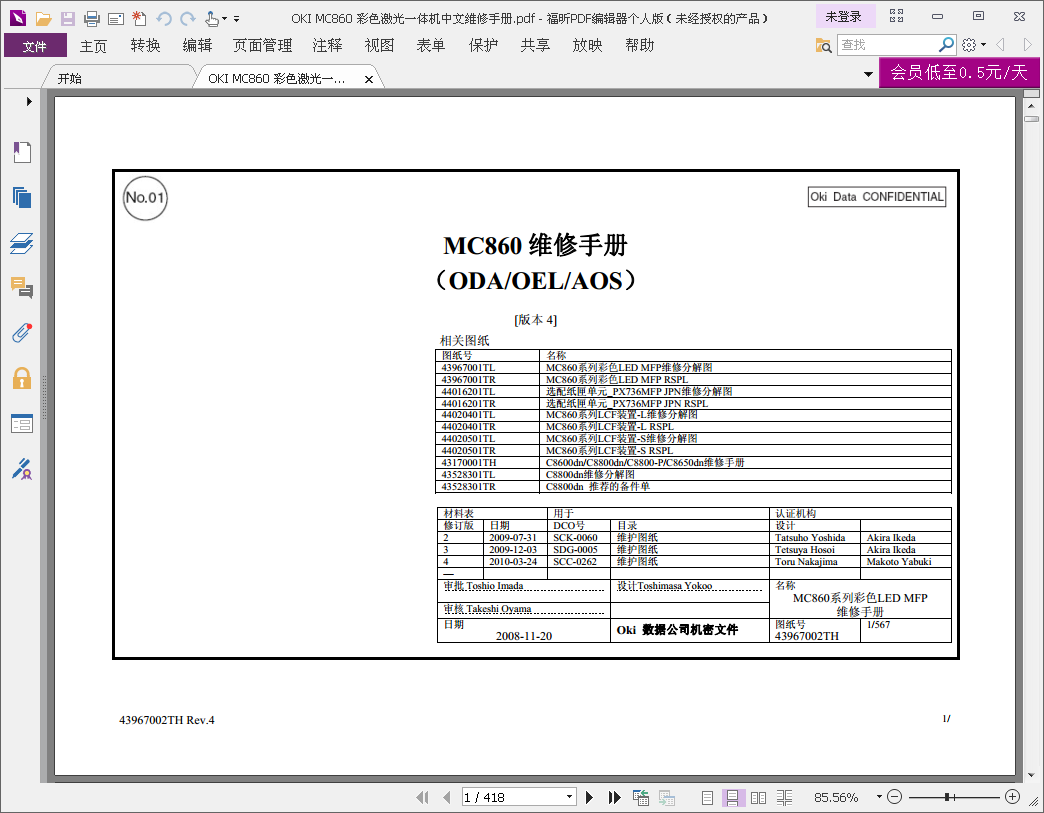Click the 未登录 login button
Image resolution: width=1044 pixels, height=813 pixels.
[x=843, y=17]
